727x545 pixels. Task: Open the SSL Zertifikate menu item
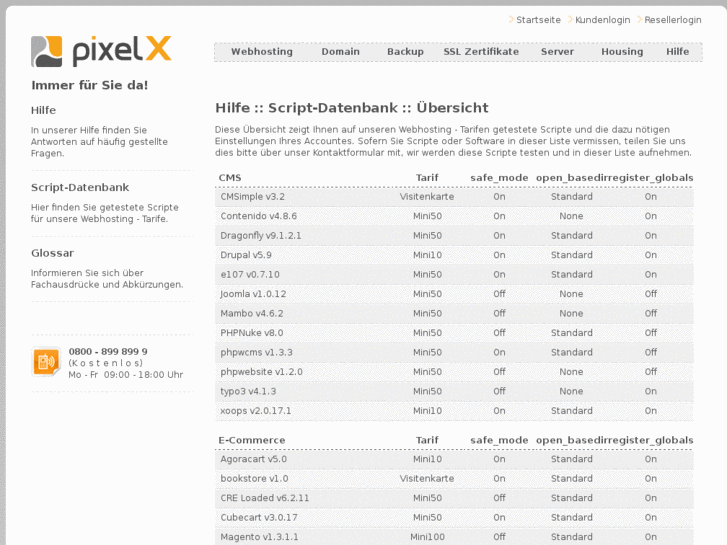(x=481, y=51)
